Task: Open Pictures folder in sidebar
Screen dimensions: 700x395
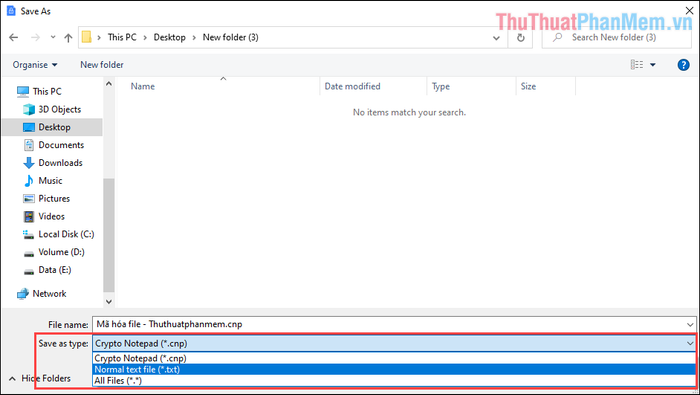Action: point(46,199)
